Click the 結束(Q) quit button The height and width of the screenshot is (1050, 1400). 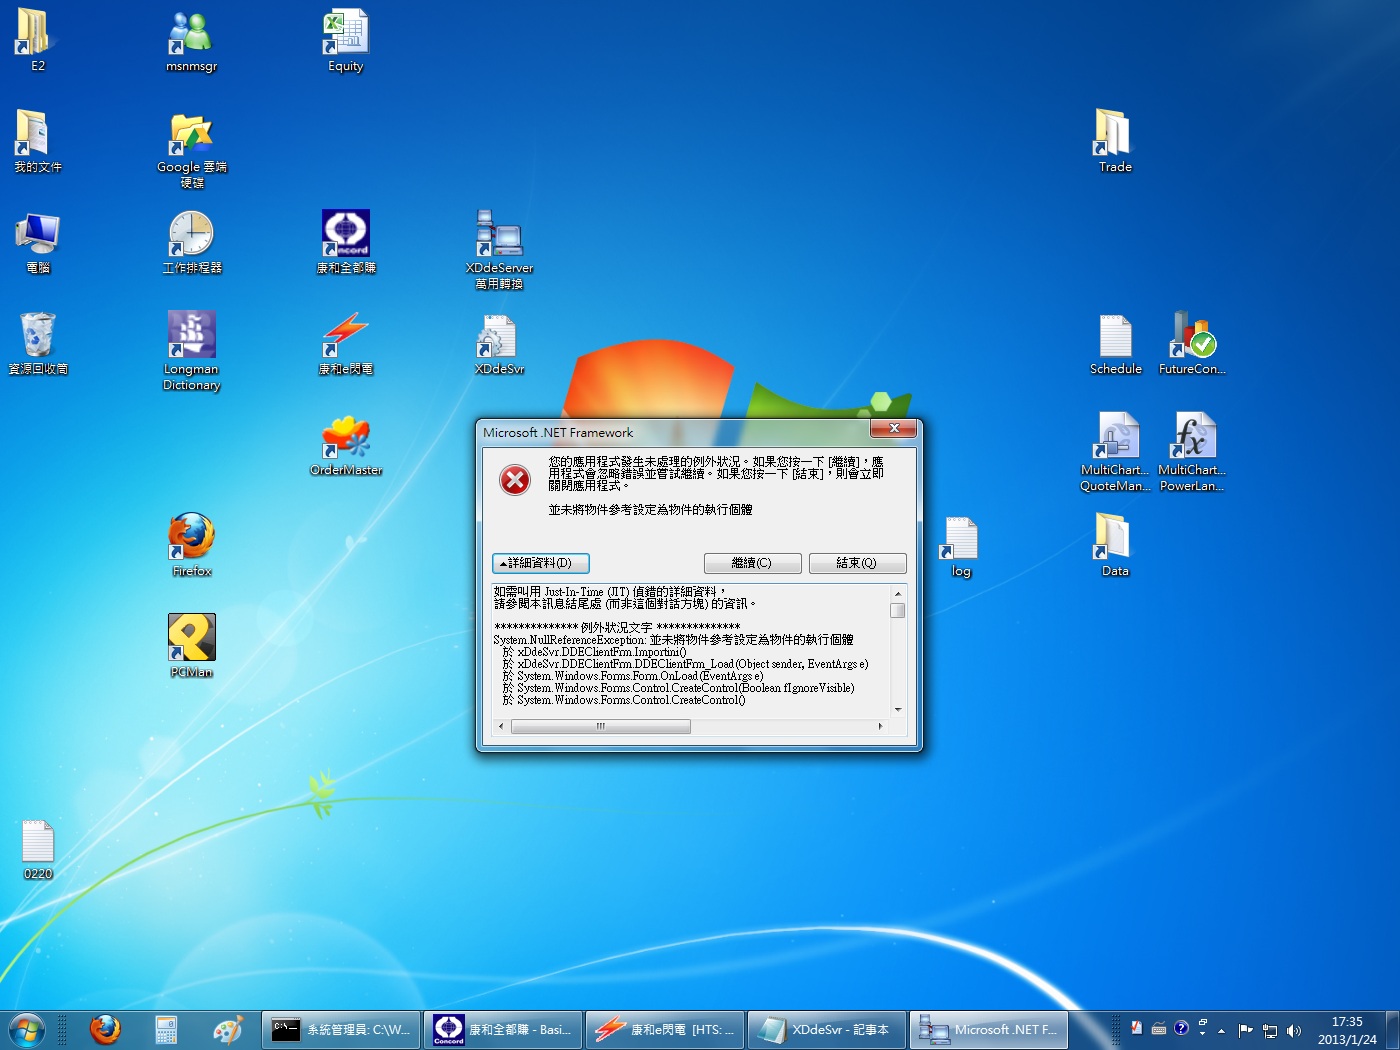857,563
